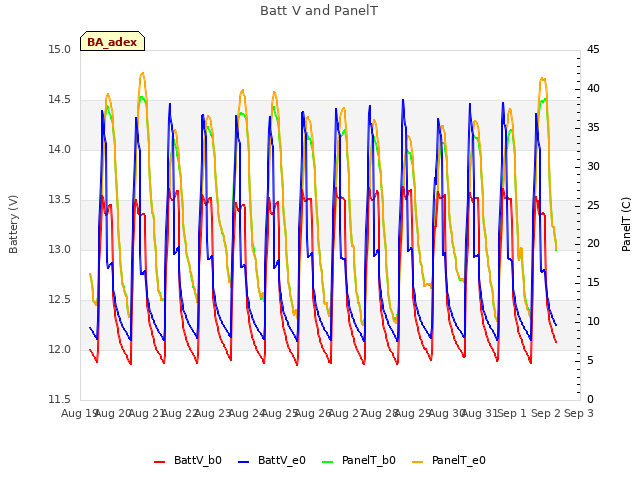
Task: Click the orange PanelT_e0 peak near Sep 2
Action: pos(542,78)
